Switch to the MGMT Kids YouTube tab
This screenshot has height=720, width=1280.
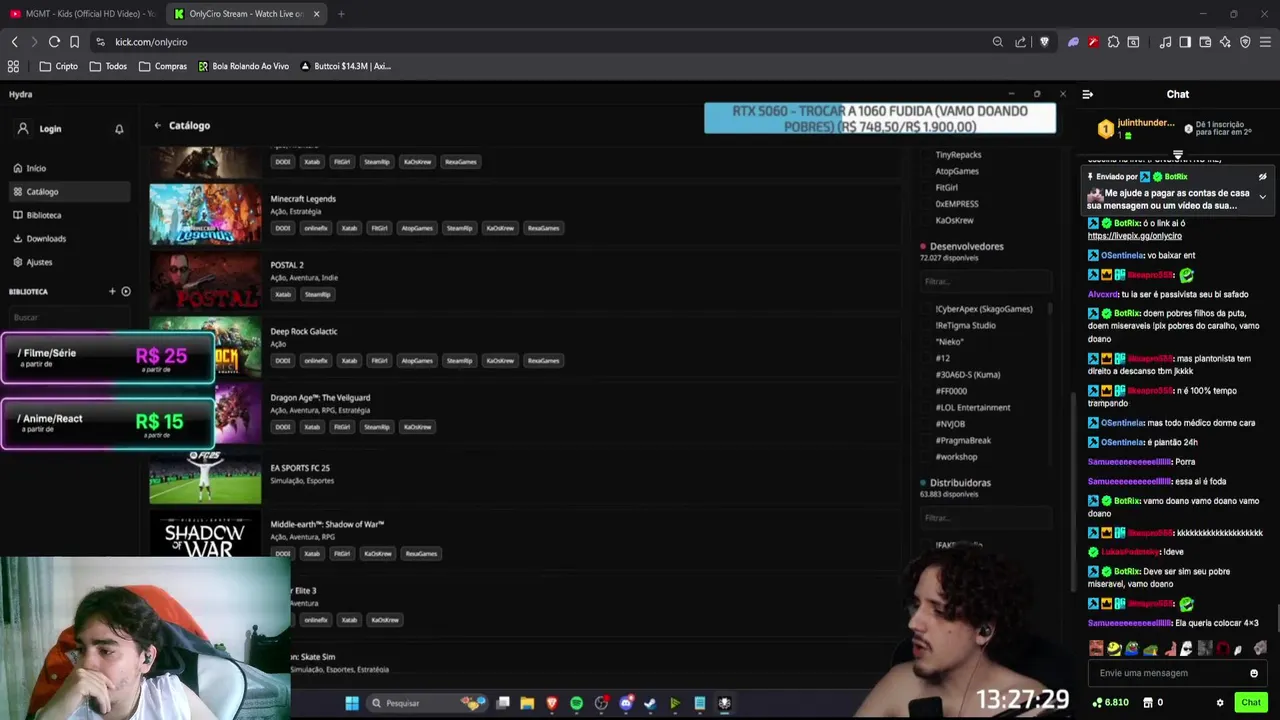tap(82, 14)
